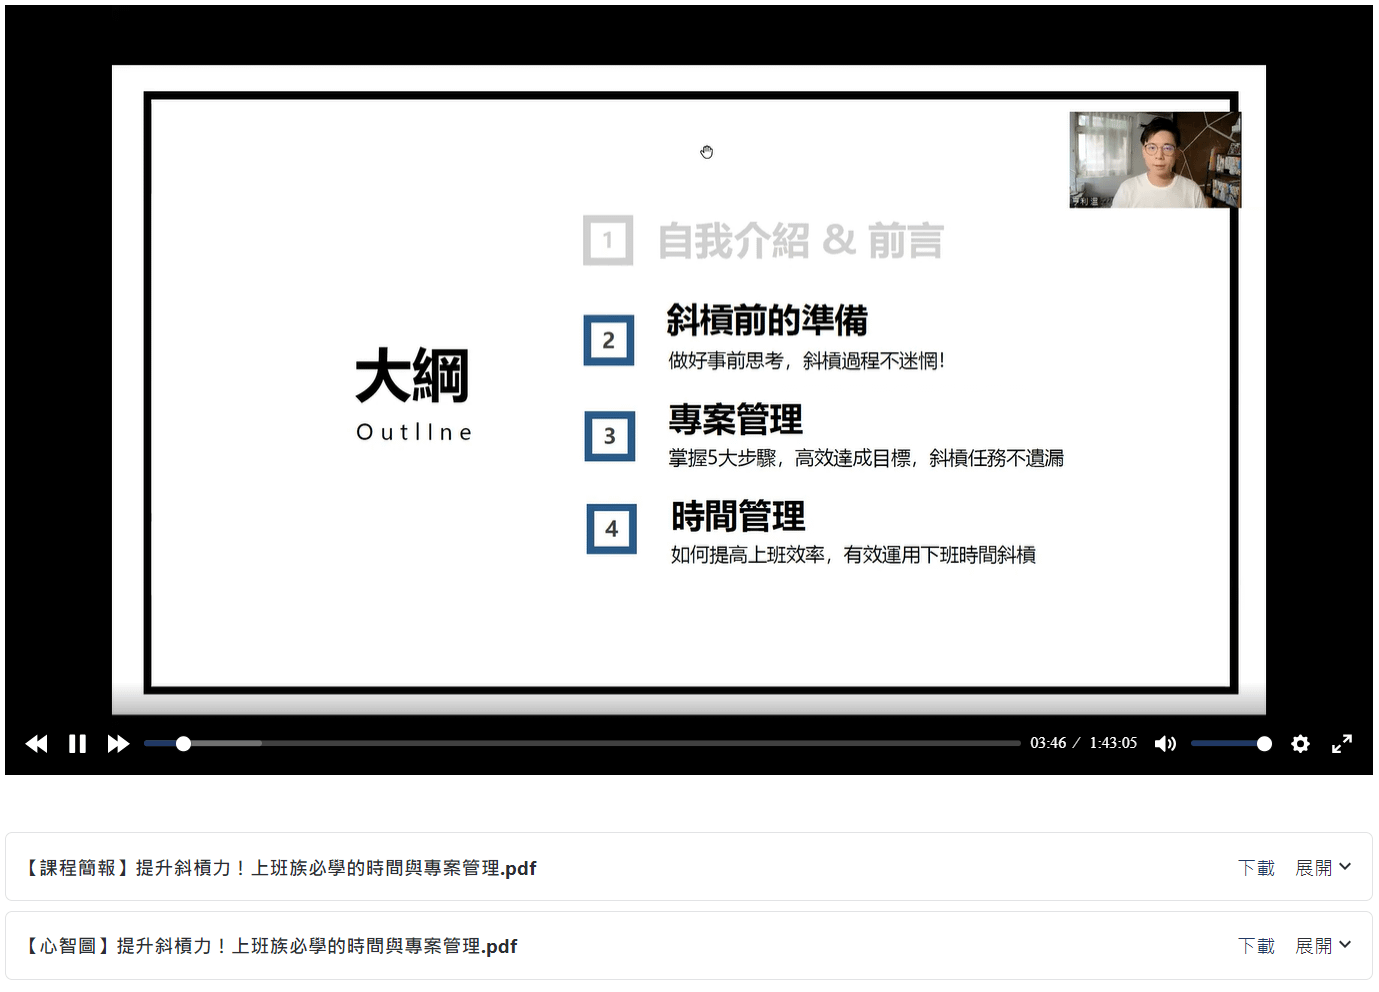Download the 課程簡報 pdf
The height and width of the screenshot is (992, 1379).
pyautogui.click(x=1256, y=868)
